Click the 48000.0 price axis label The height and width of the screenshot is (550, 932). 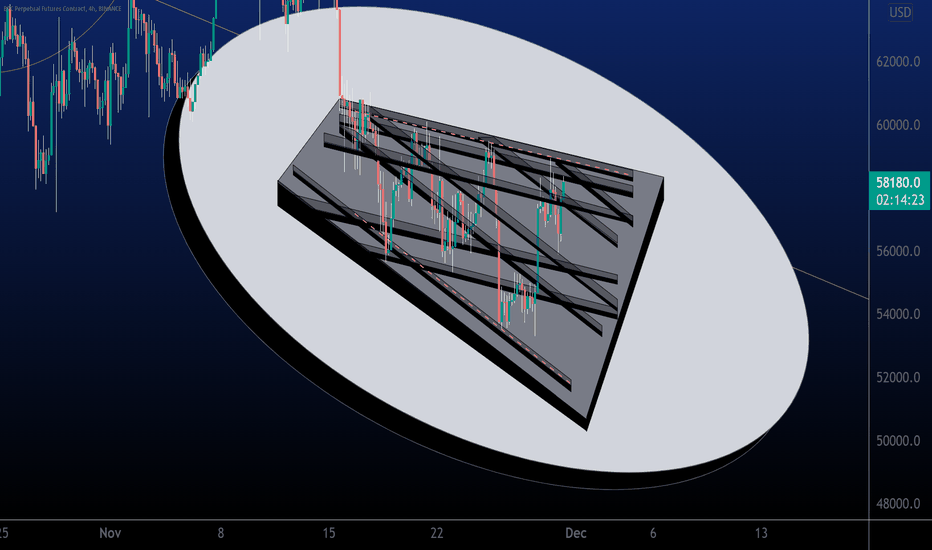coord(898,504)
